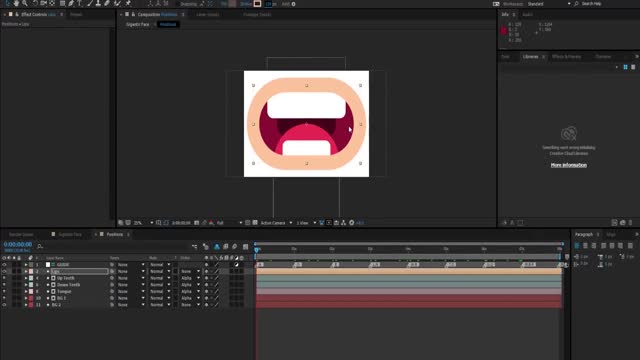This screenshot has width=640, height=360.
Task: Select the Eraser tool
Action: (107, 3)
